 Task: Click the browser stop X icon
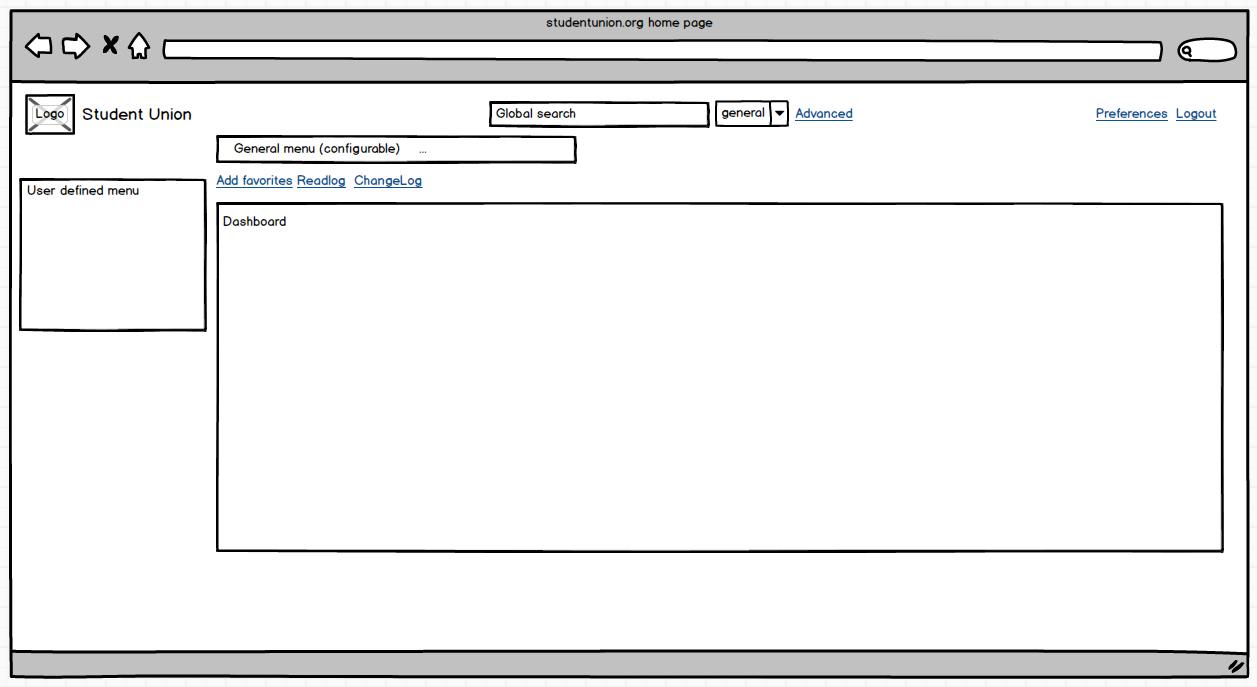coord(110,45)
